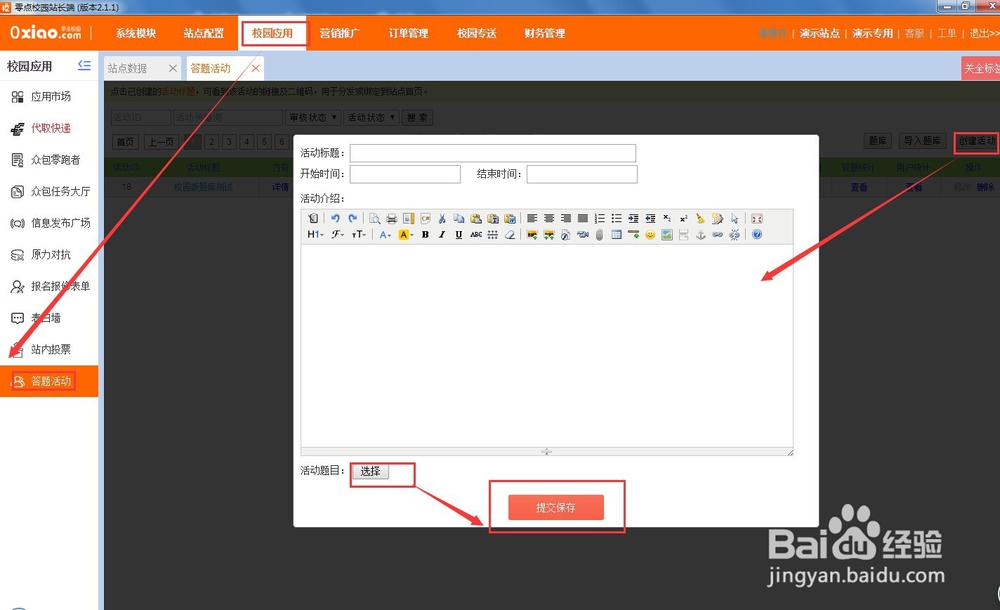The width and height of the screenshot is (1000, 610).
Task: Click 活动标题 input field
Action: pyautogui.click(x=492, y=153)
